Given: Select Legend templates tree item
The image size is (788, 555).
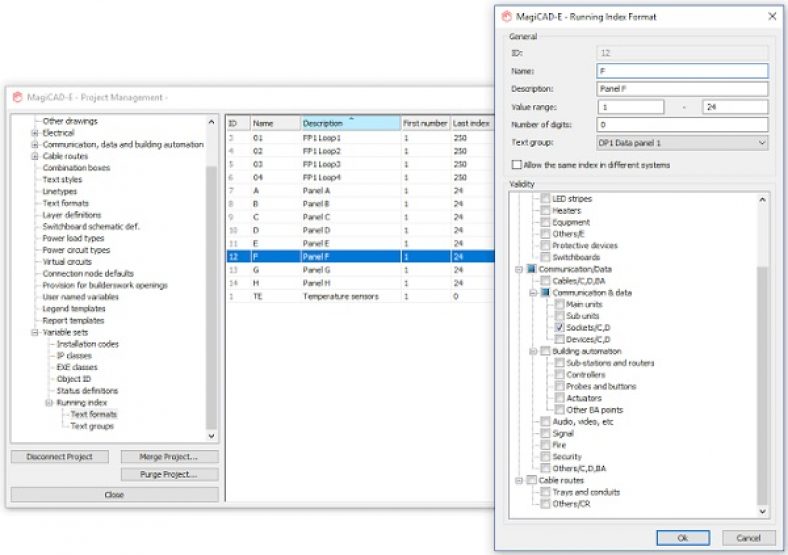Looking at the screenshot, I should [x=74, y=309].
